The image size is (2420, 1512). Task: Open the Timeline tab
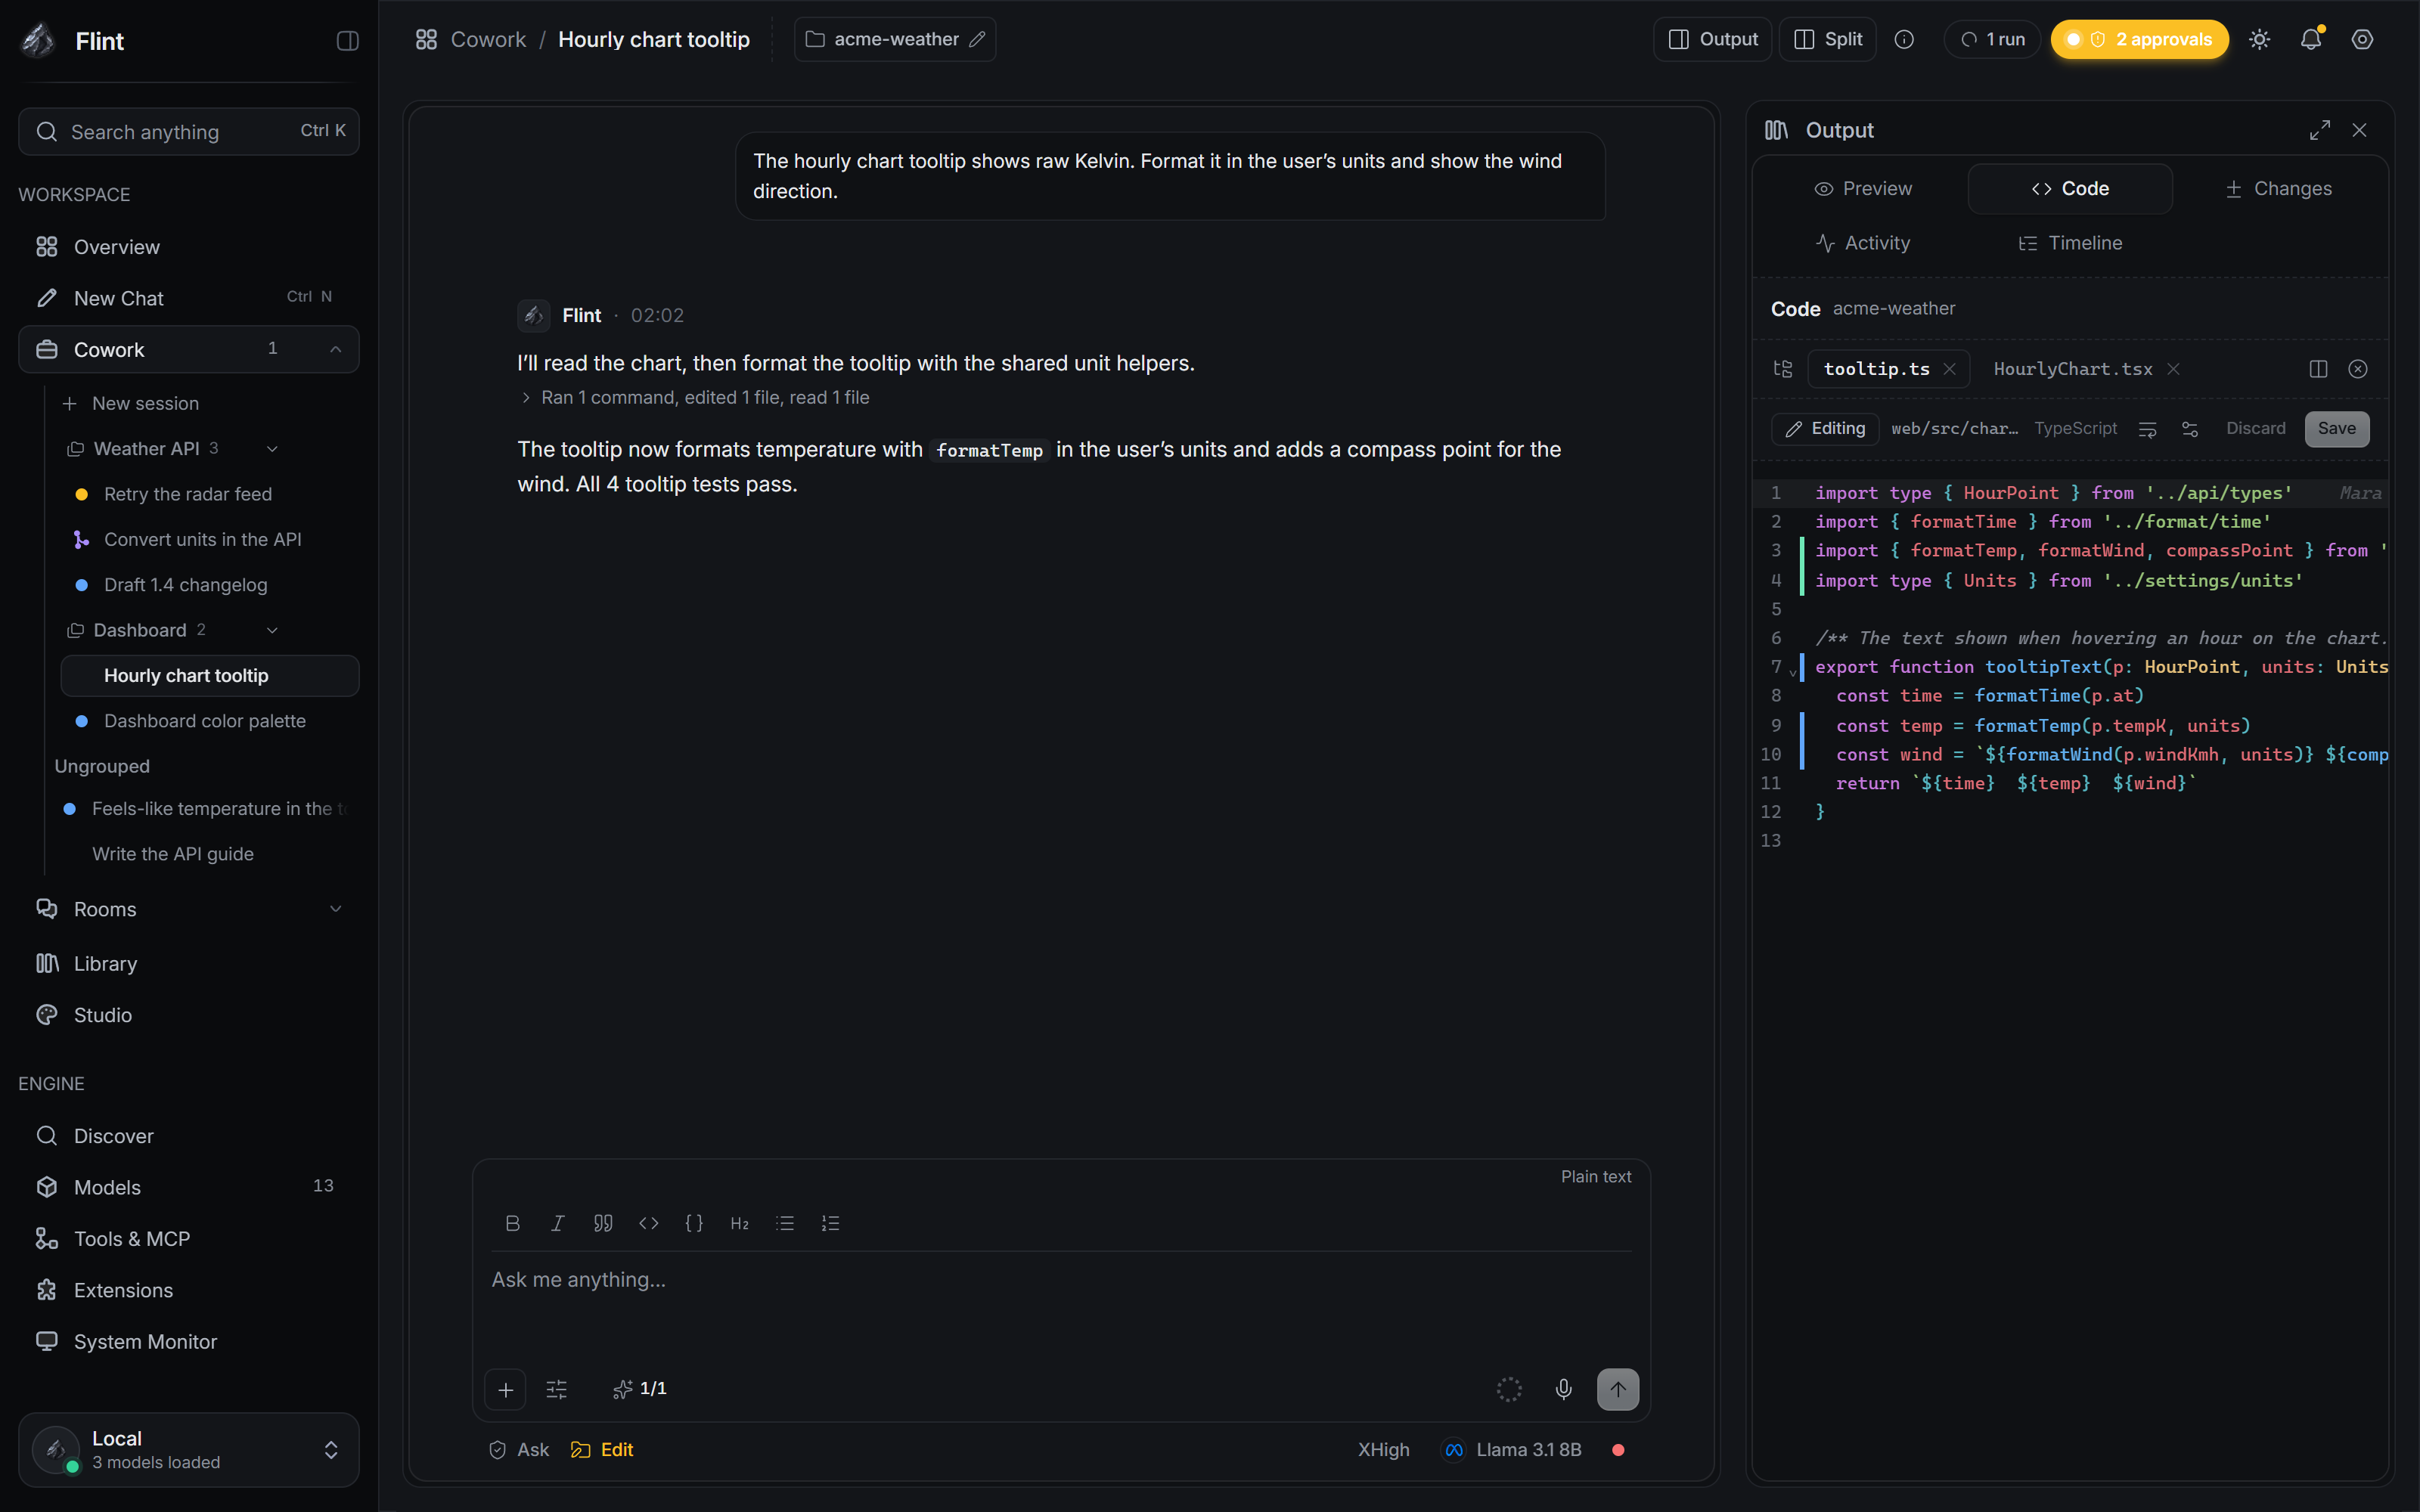pos(2070,243)
